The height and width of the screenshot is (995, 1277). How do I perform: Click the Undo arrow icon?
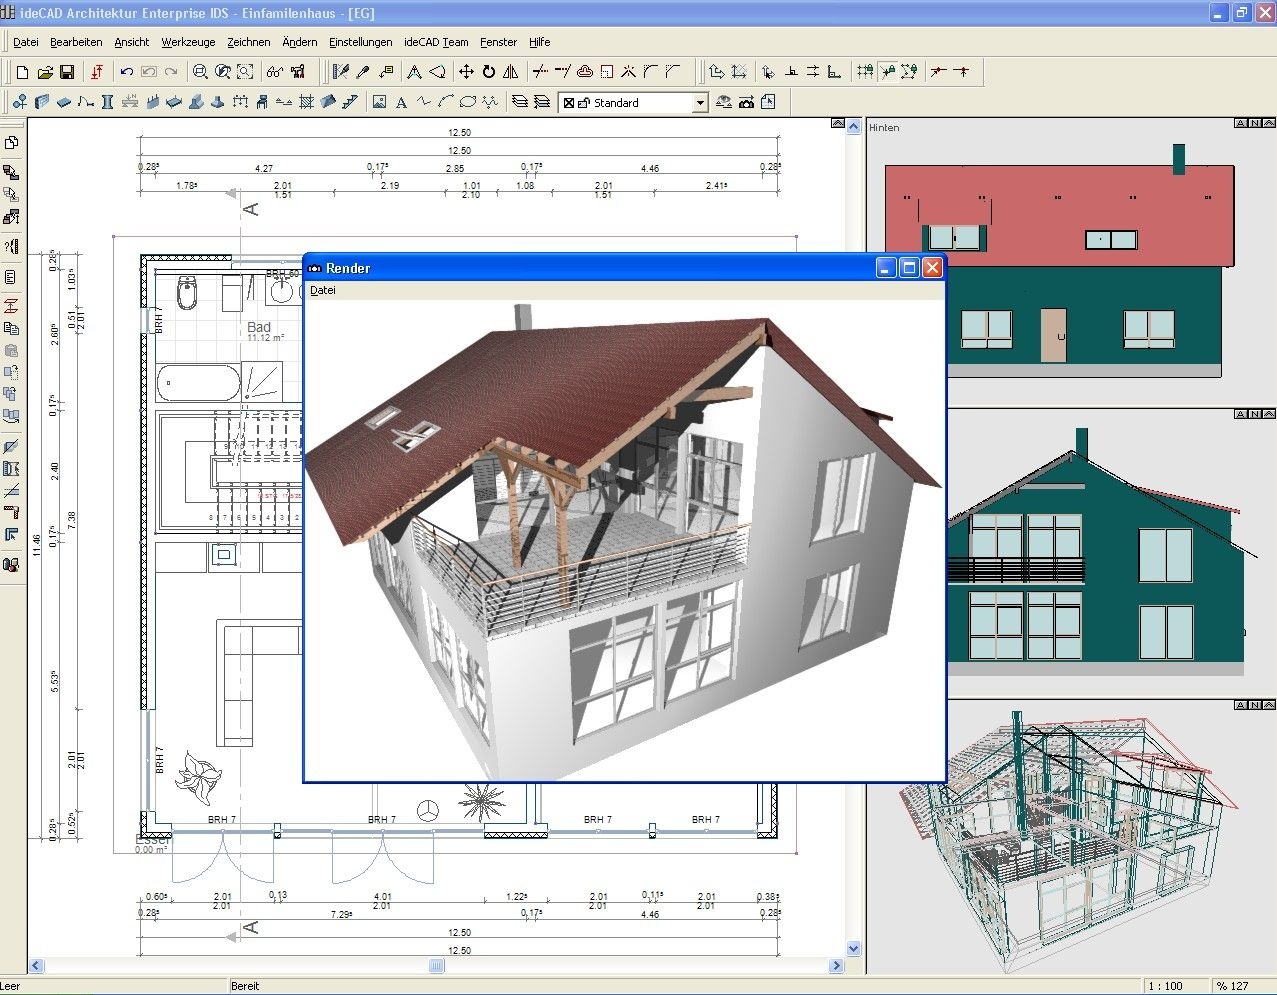click(x=126, y=72)
